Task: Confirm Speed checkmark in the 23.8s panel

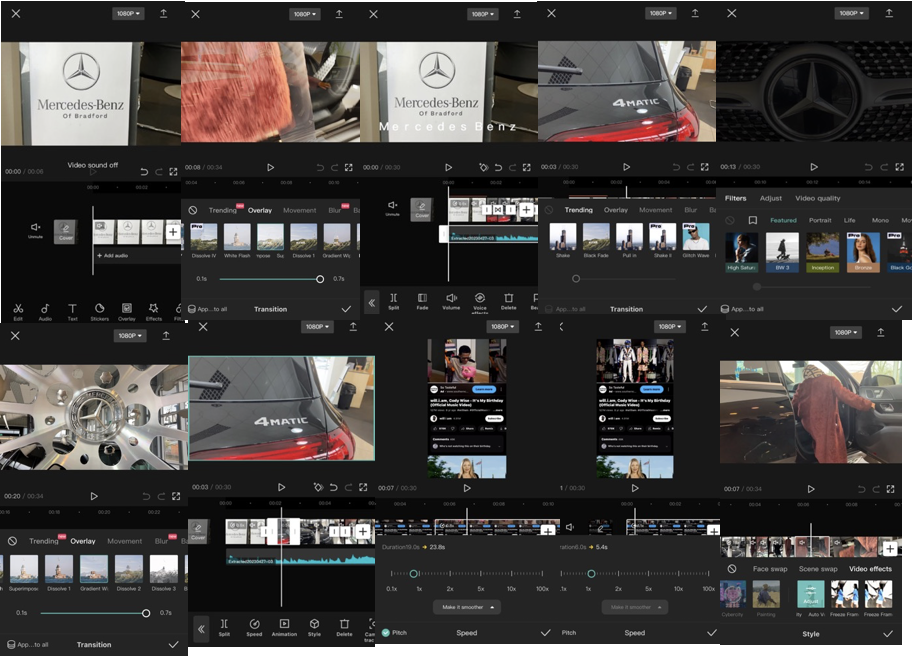Action: click(546, 633)
